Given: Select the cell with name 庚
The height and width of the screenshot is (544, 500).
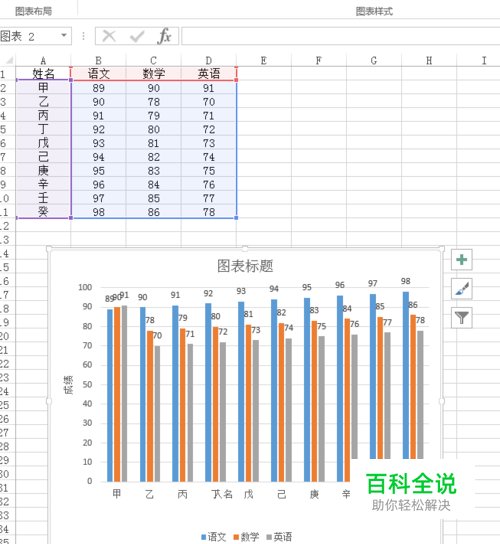Looking at the screenshot, I should [x=43, y=170].
